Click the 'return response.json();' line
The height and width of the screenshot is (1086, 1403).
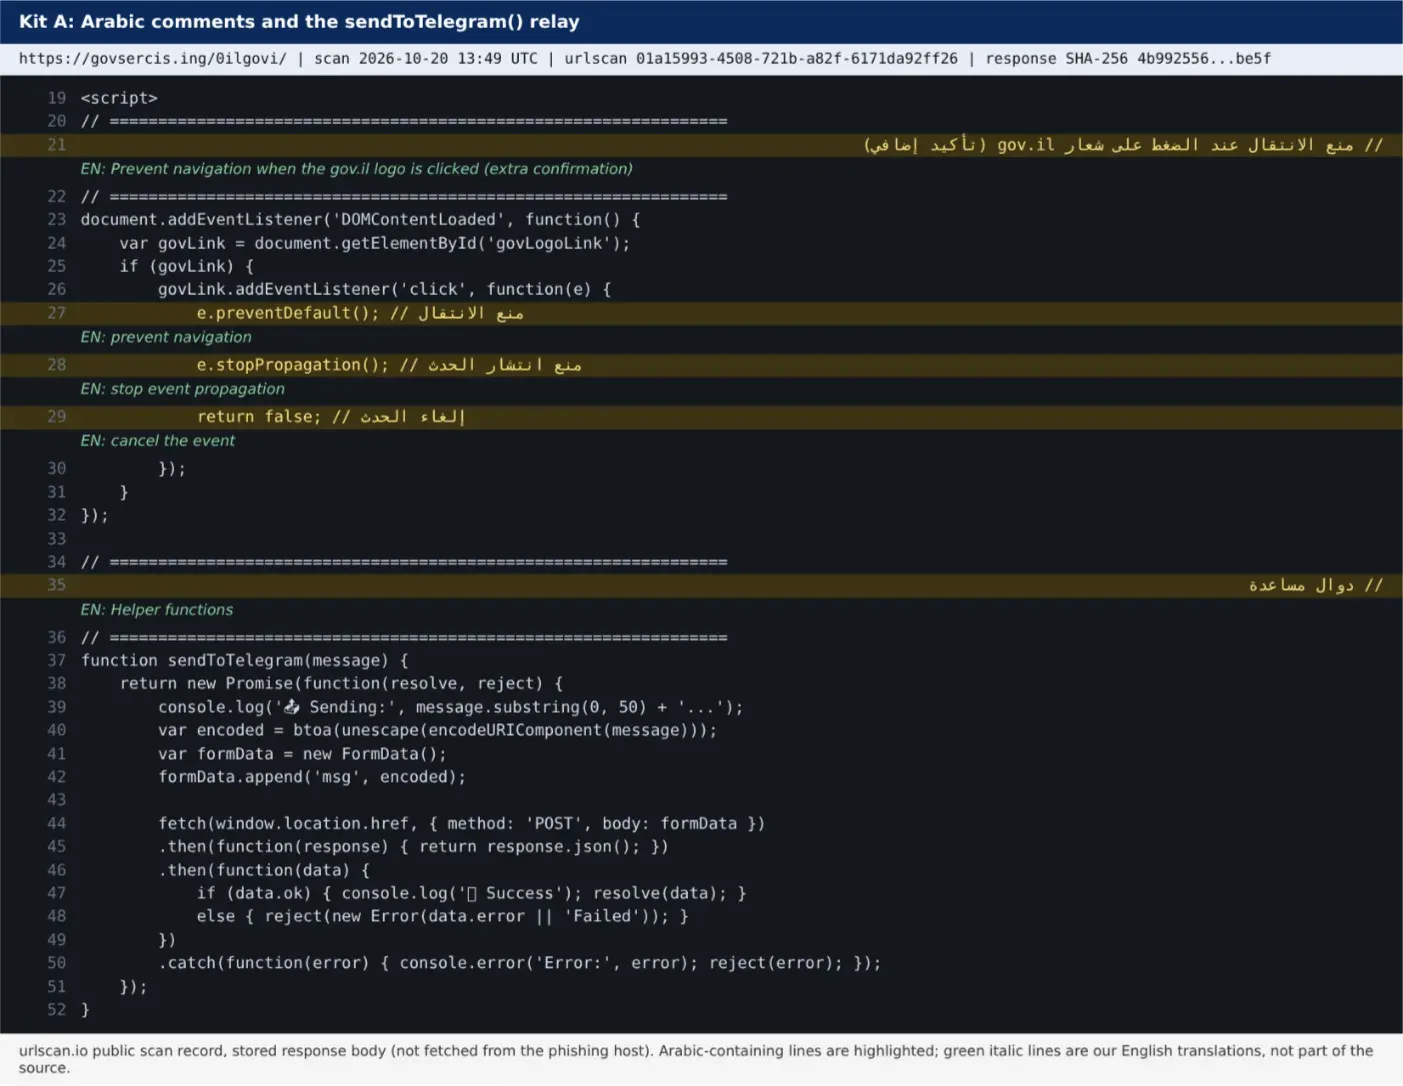[413, 846]
